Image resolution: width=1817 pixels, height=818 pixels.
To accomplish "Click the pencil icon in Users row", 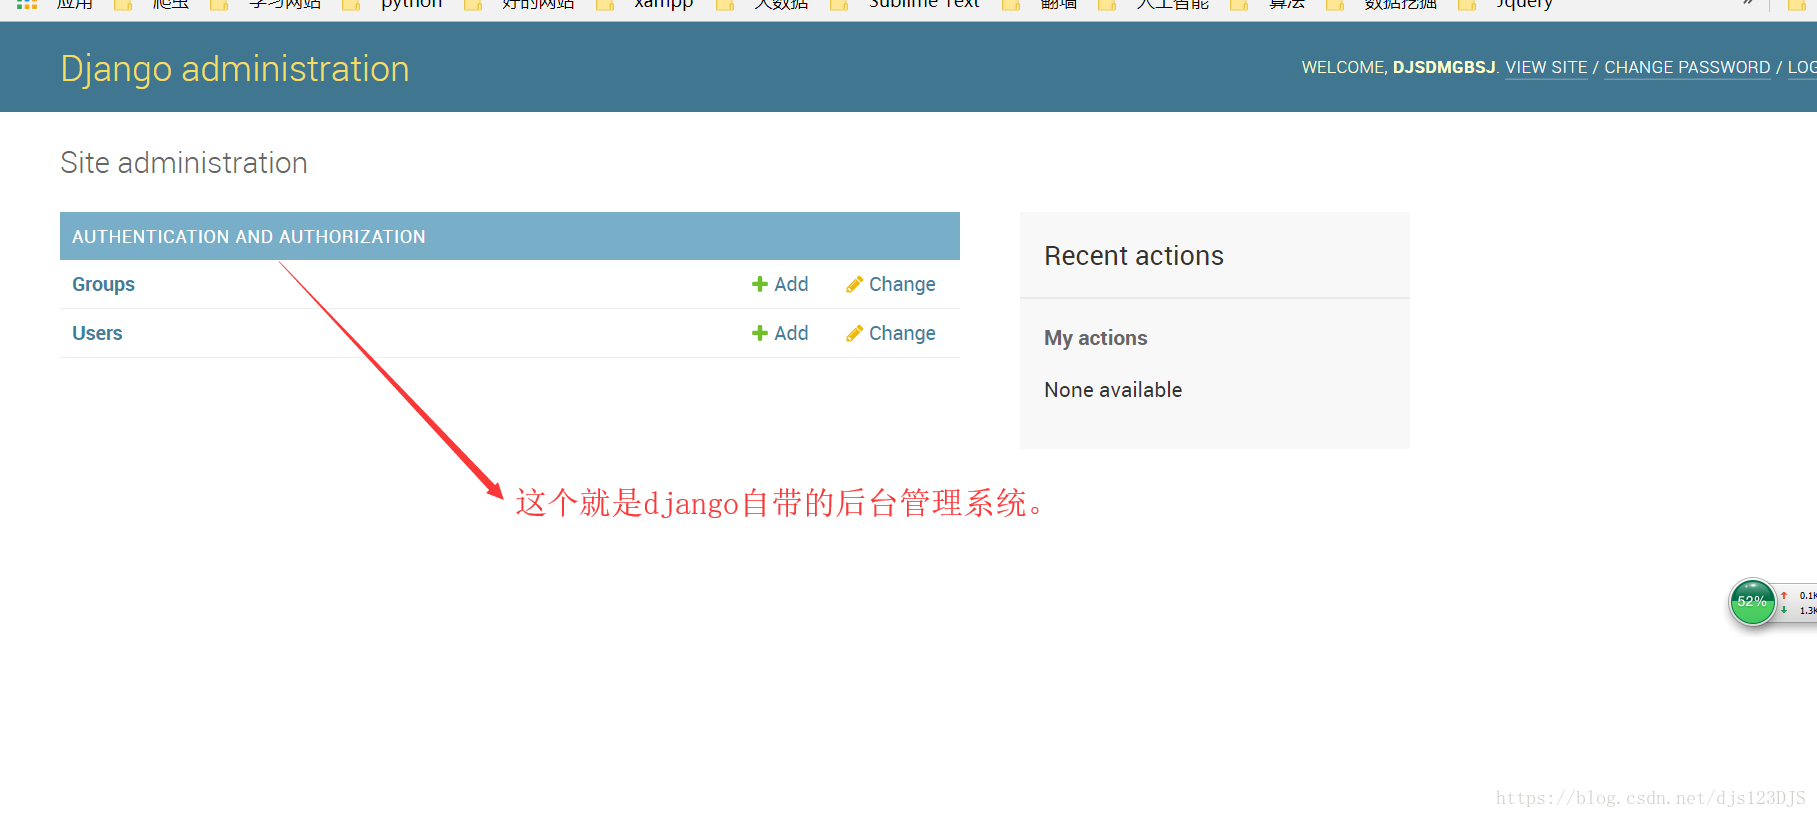I will click(854, 333).
